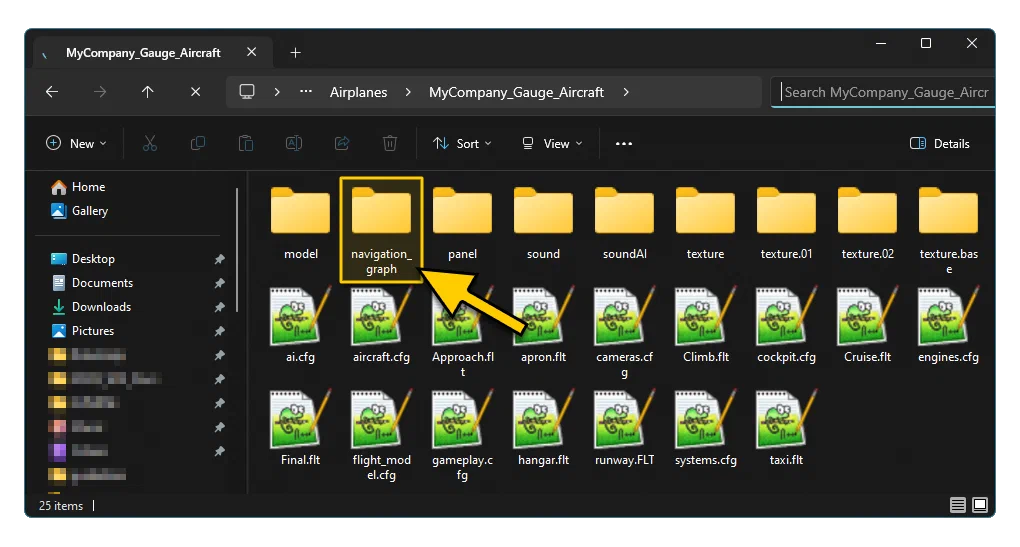
Task: Open Pictures in sidebar
Action: coord(82,331)
